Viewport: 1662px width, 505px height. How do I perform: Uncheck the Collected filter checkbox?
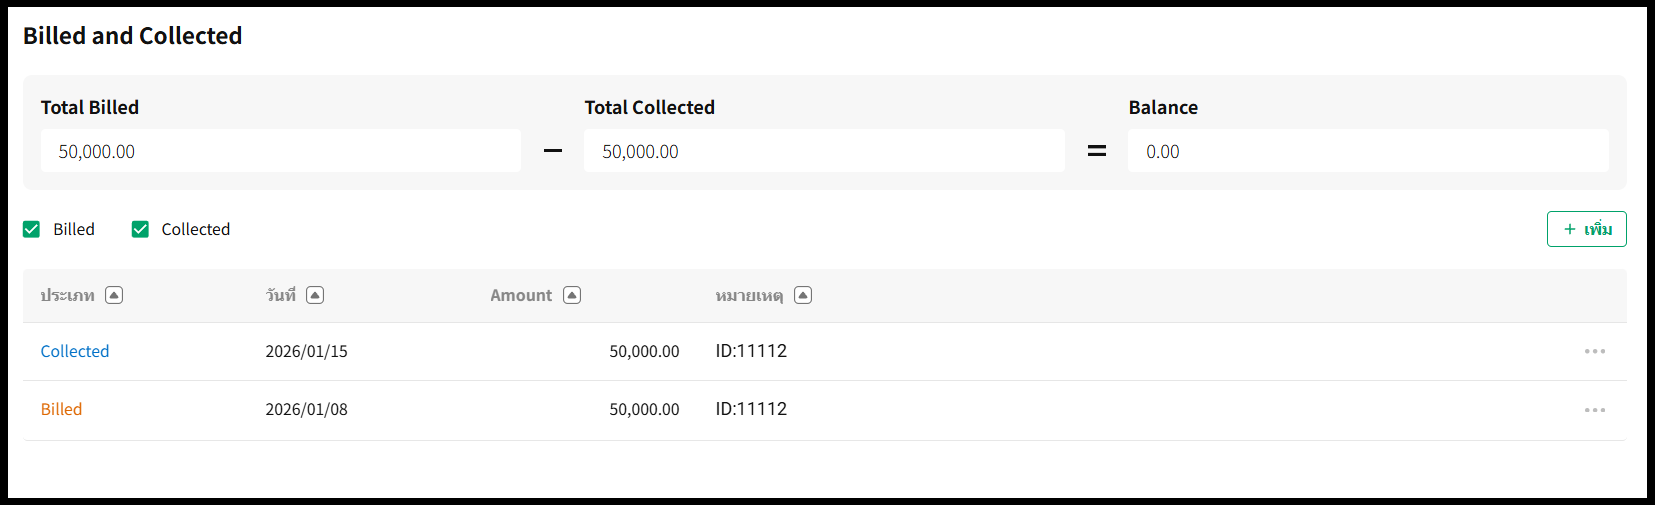pos(141,229)
